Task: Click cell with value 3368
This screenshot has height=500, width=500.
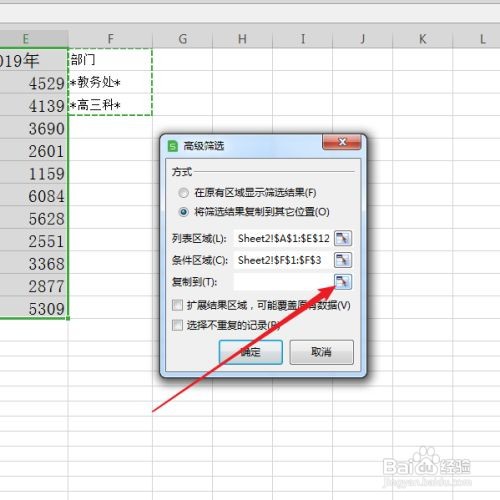Action: 34,264
